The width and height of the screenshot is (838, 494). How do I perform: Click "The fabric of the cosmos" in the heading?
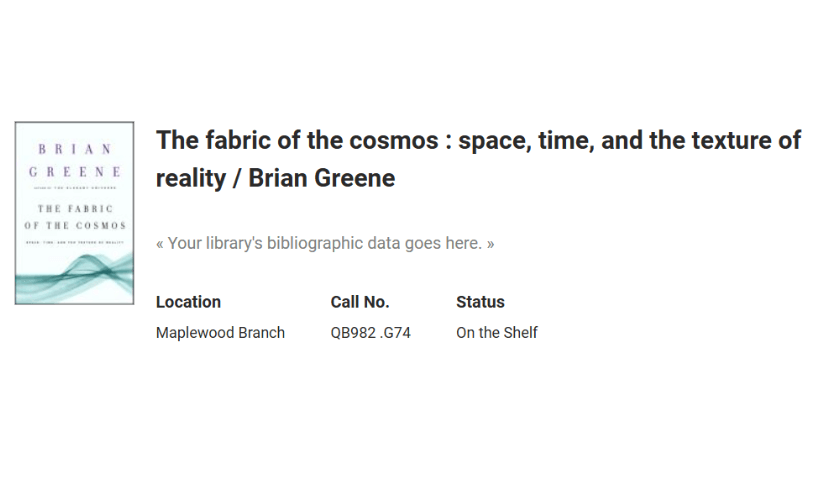[x=297, y=140]
